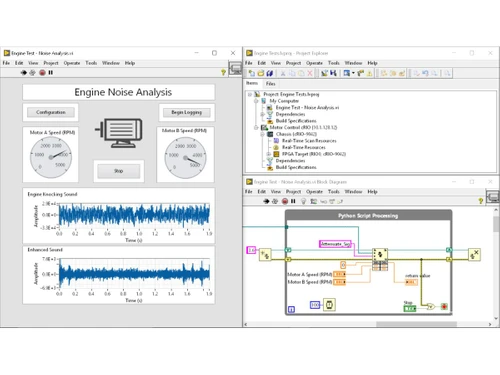This screenshot has height=375, width=500.
Task: Click the Motor B Speed (RPM) gauge dial
Action: point(185,158)
